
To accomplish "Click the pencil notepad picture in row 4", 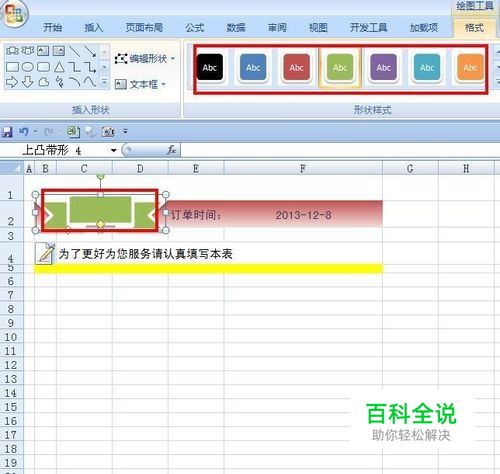I will pos(45,254).
